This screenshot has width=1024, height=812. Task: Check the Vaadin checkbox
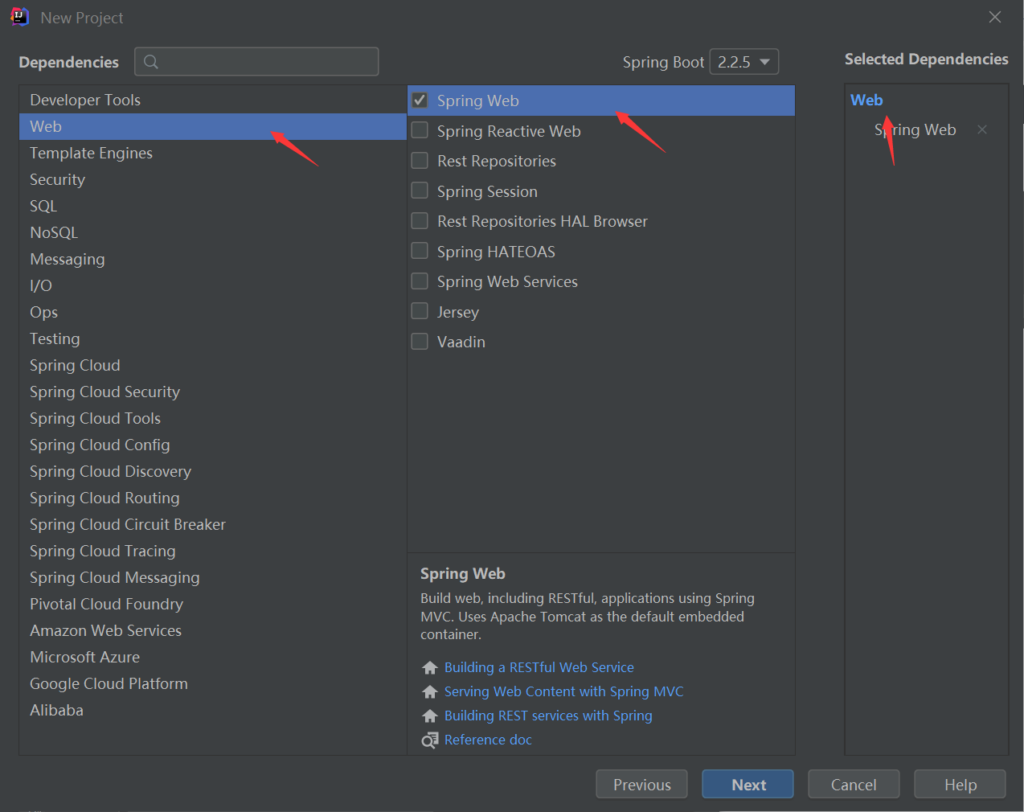point(420,342)
